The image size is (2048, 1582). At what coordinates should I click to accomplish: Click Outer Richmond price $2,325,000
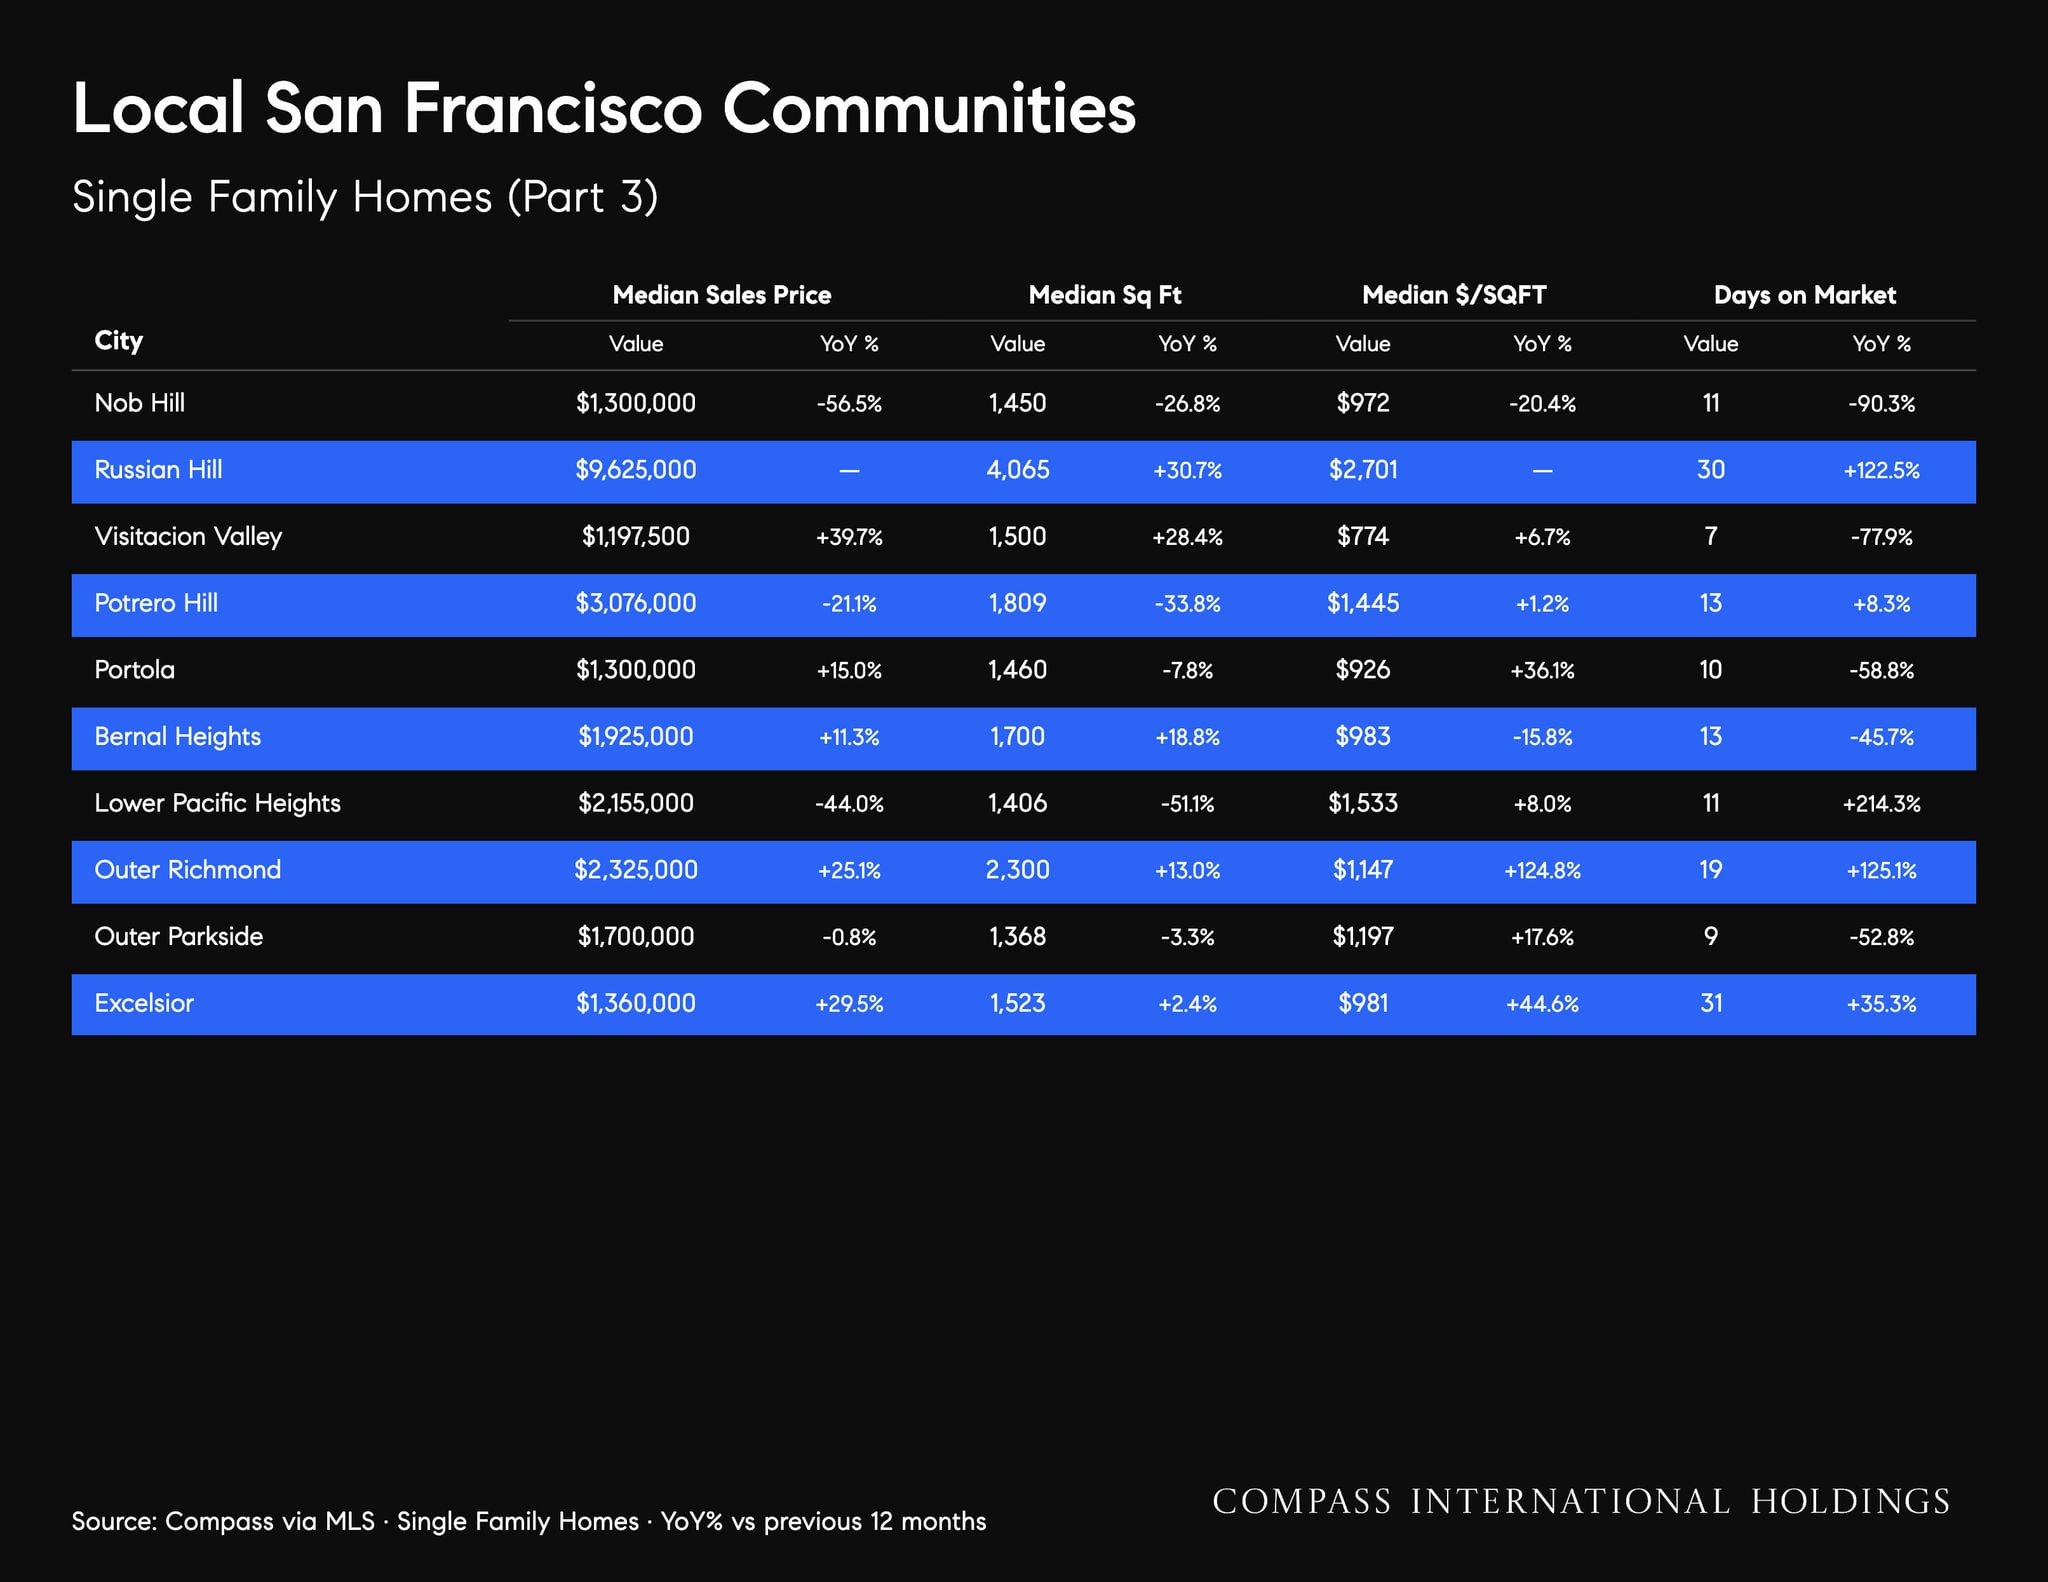click(x=636, y=870)
